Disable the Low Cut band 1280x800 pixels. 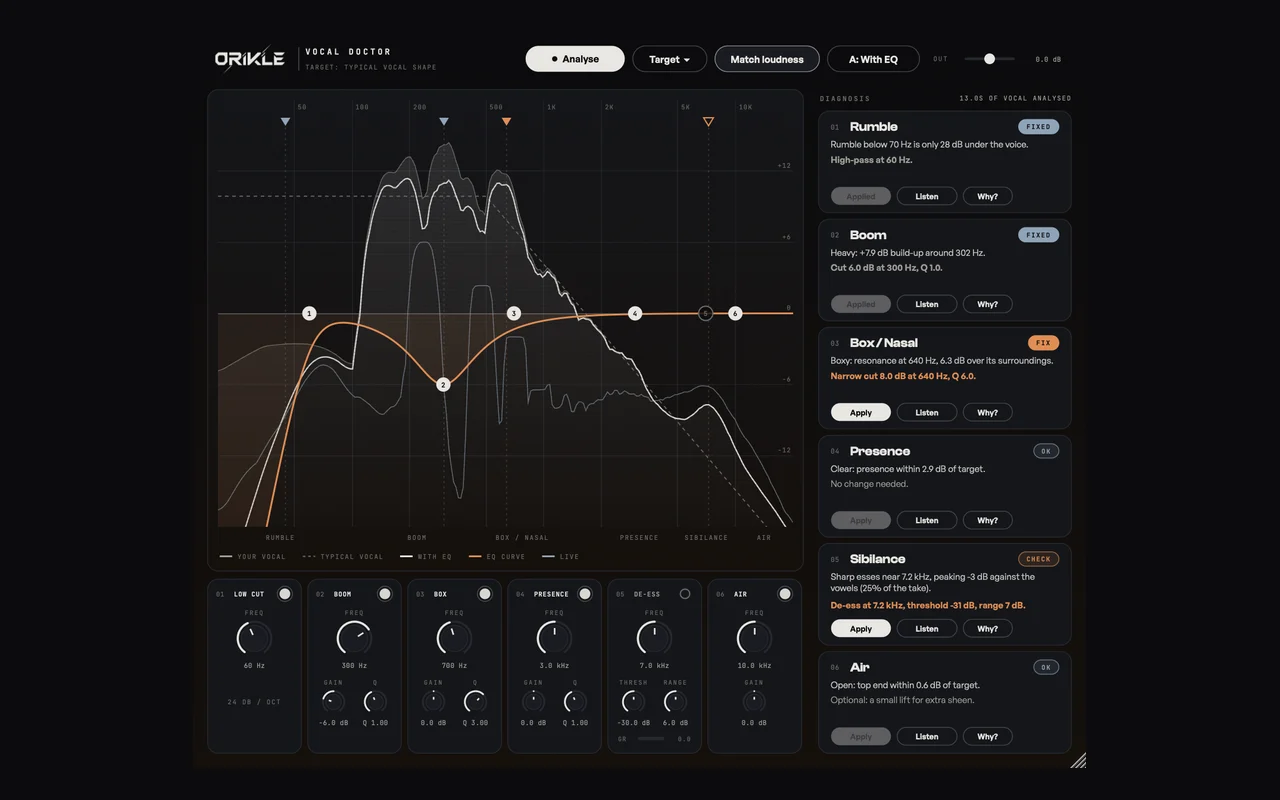pyautogui.click(x=285, y=594)
